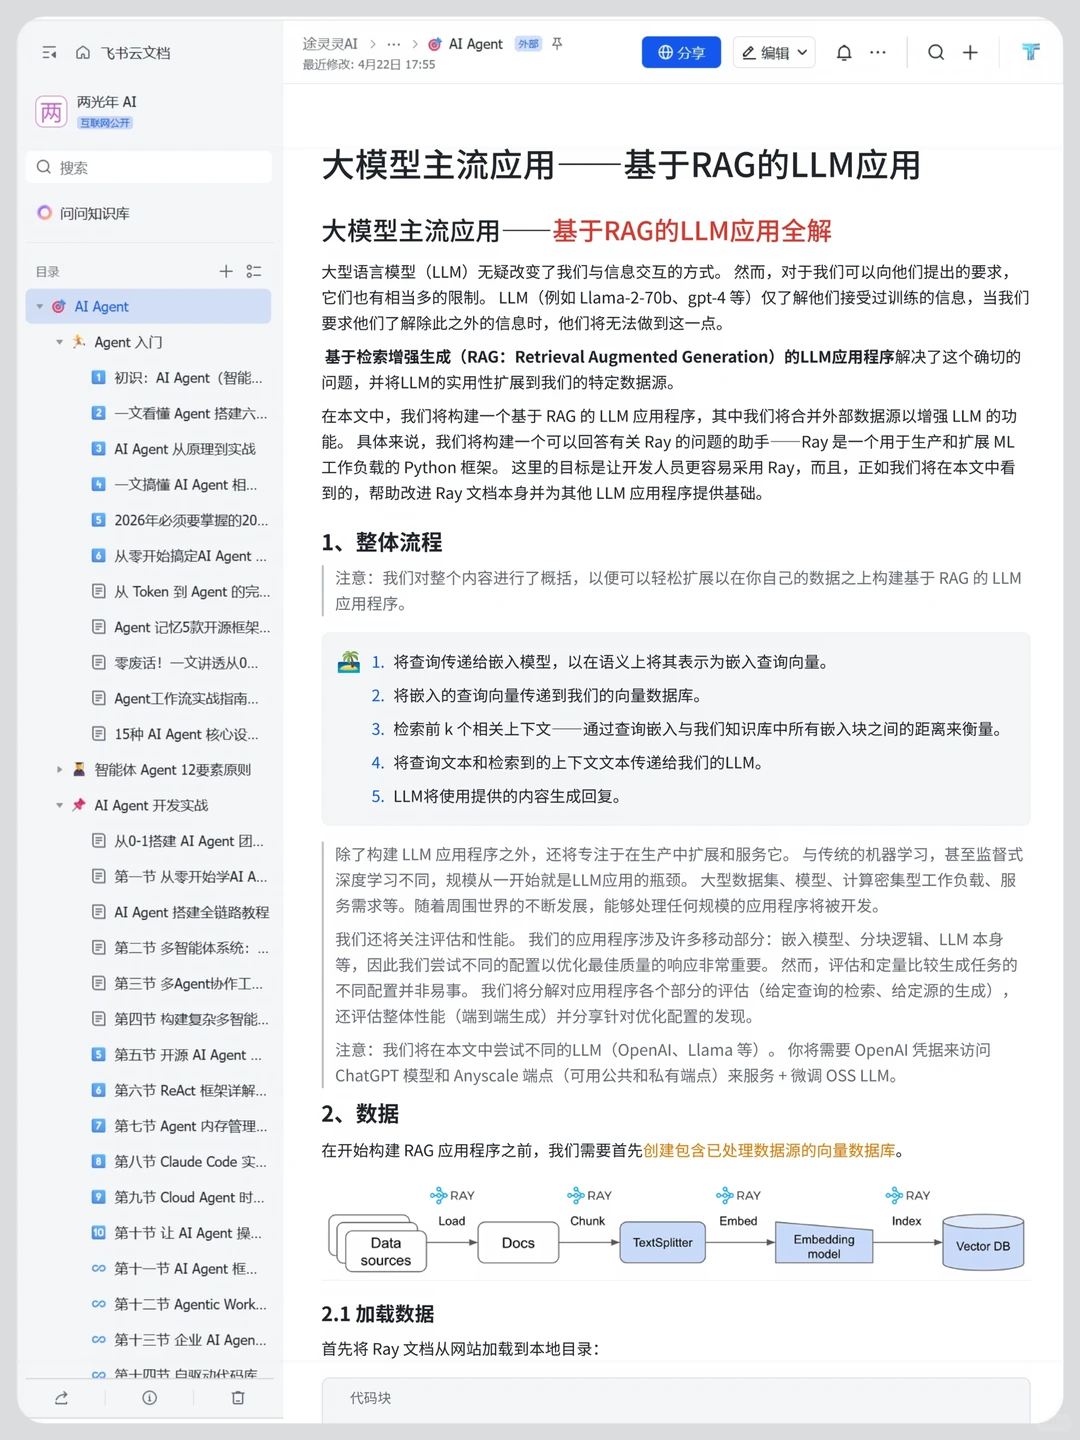
Task: Open 2026年必须要掌握的20... document
Action: (x=180, y=520)
